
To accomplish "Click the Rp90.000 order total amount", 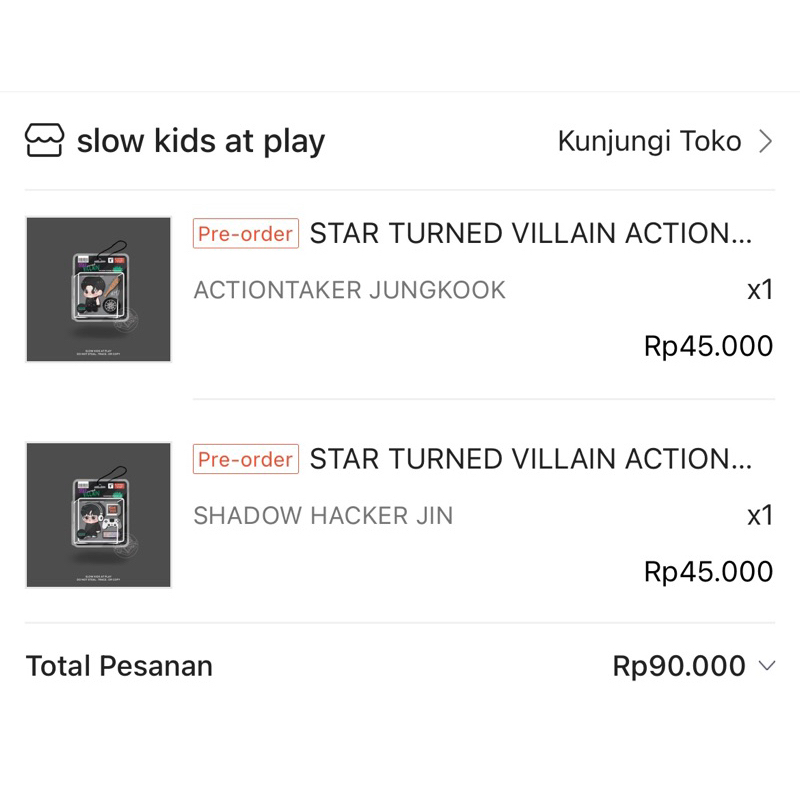I will 679,666.
